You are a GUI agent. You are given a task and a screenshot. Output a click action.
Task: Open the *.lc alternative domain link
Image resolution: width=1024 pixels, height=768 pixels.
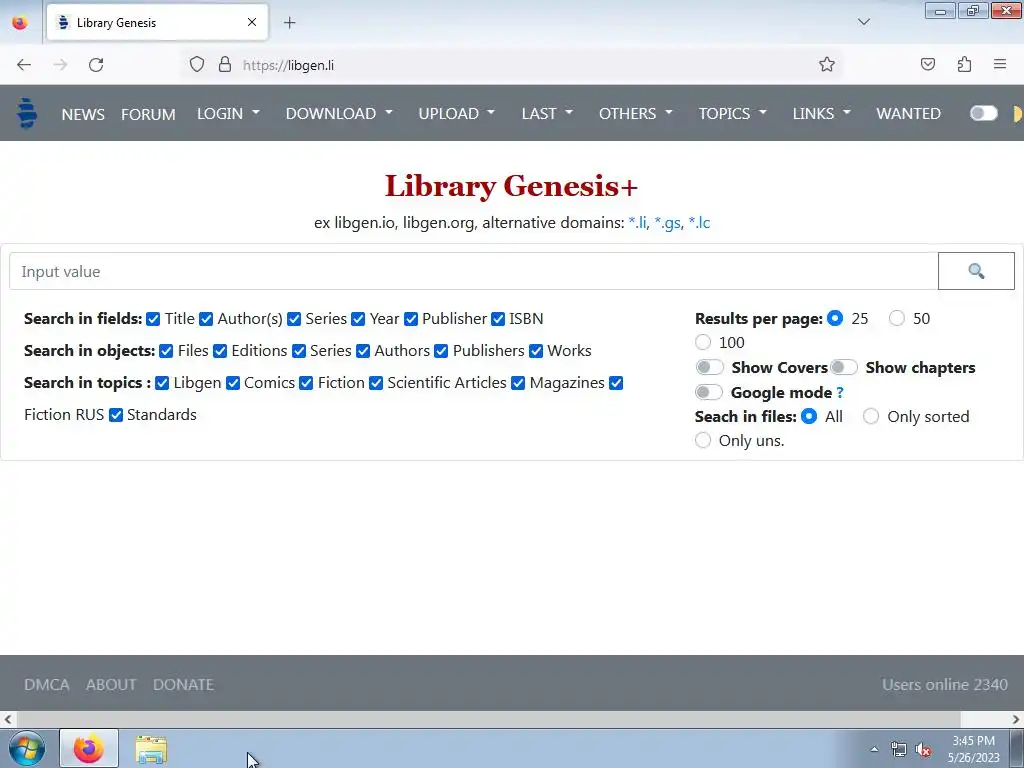[x=699, y=223]
